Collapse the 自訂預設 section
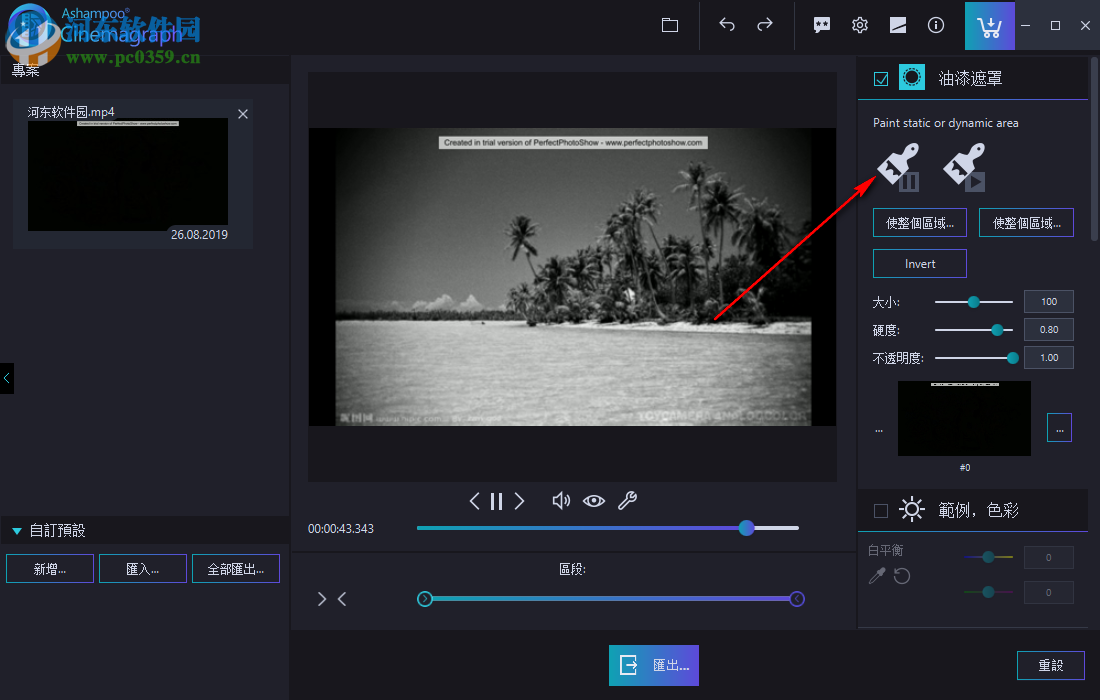The height and width of the screenshot is (700, 1100). pyautogui.click(x=17, y=531)
